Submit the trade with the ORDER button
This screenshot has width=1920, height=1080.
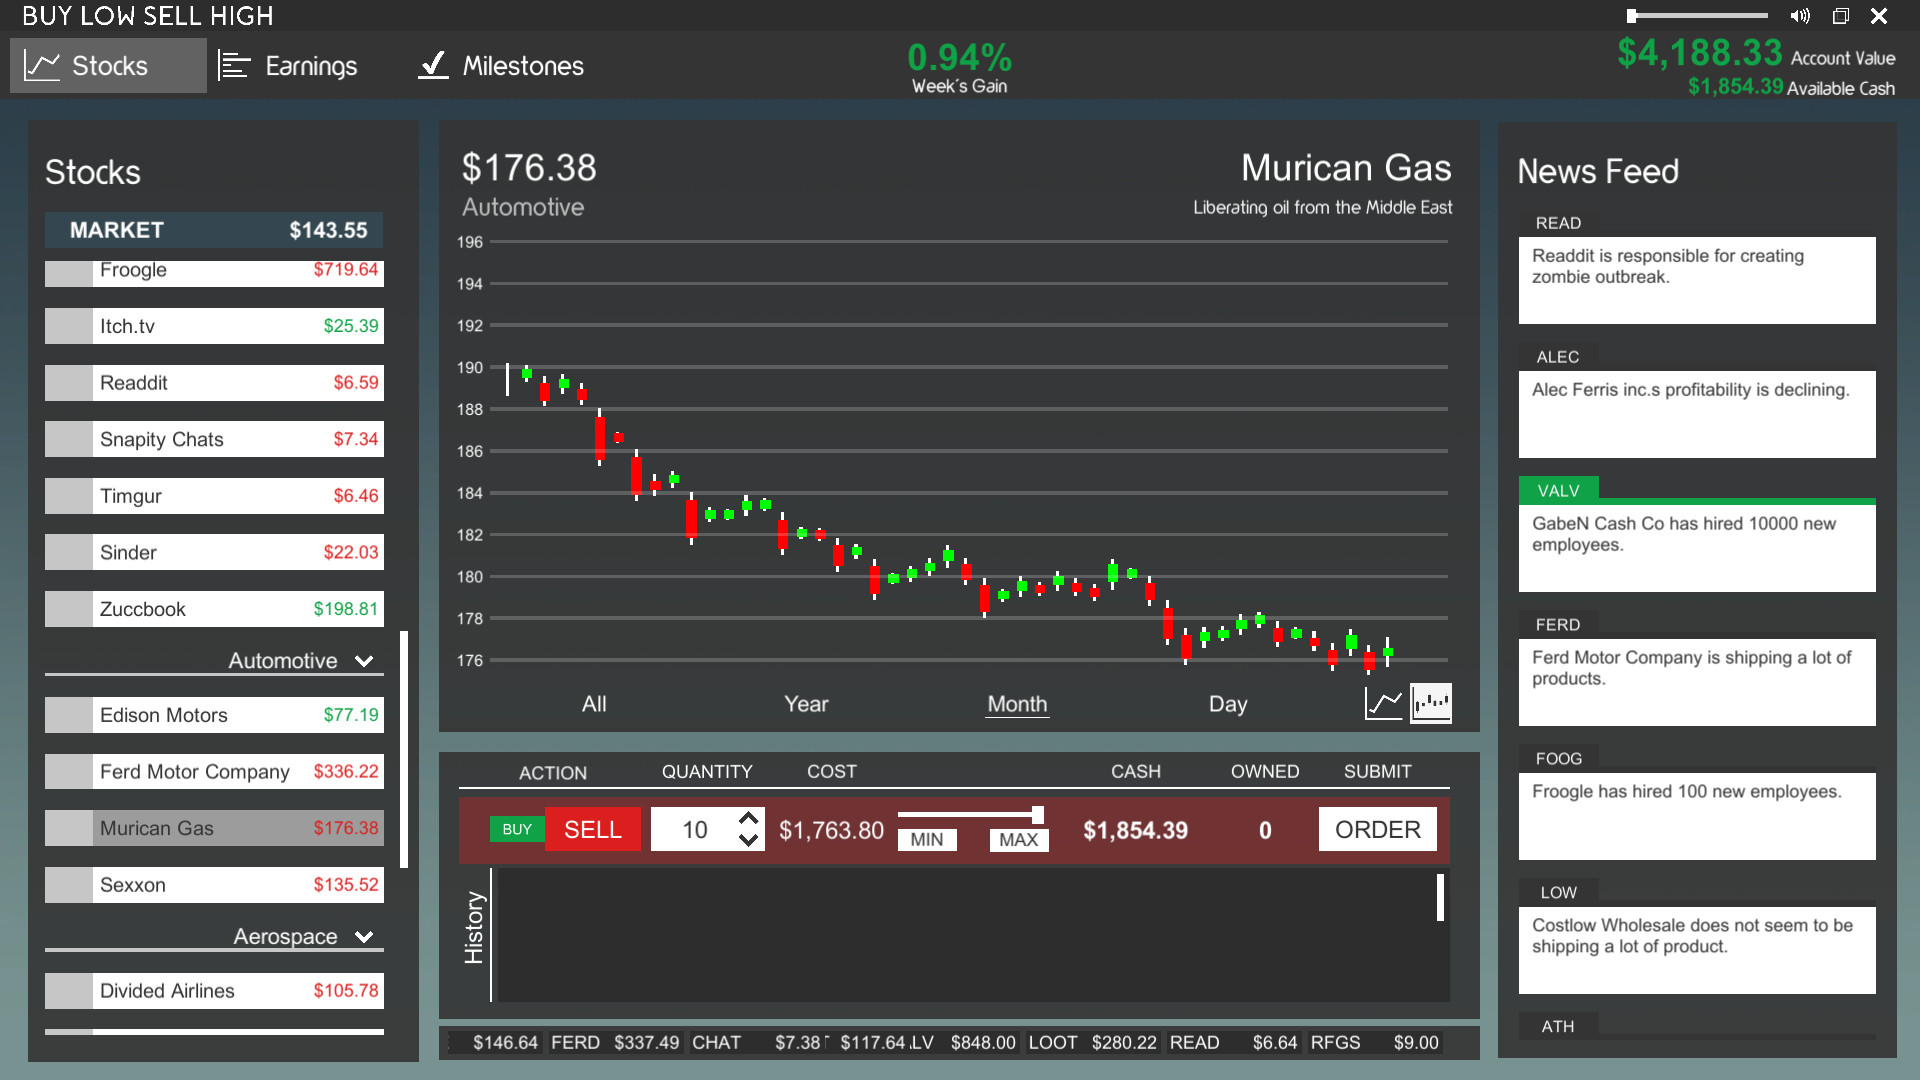point(1377,829)
